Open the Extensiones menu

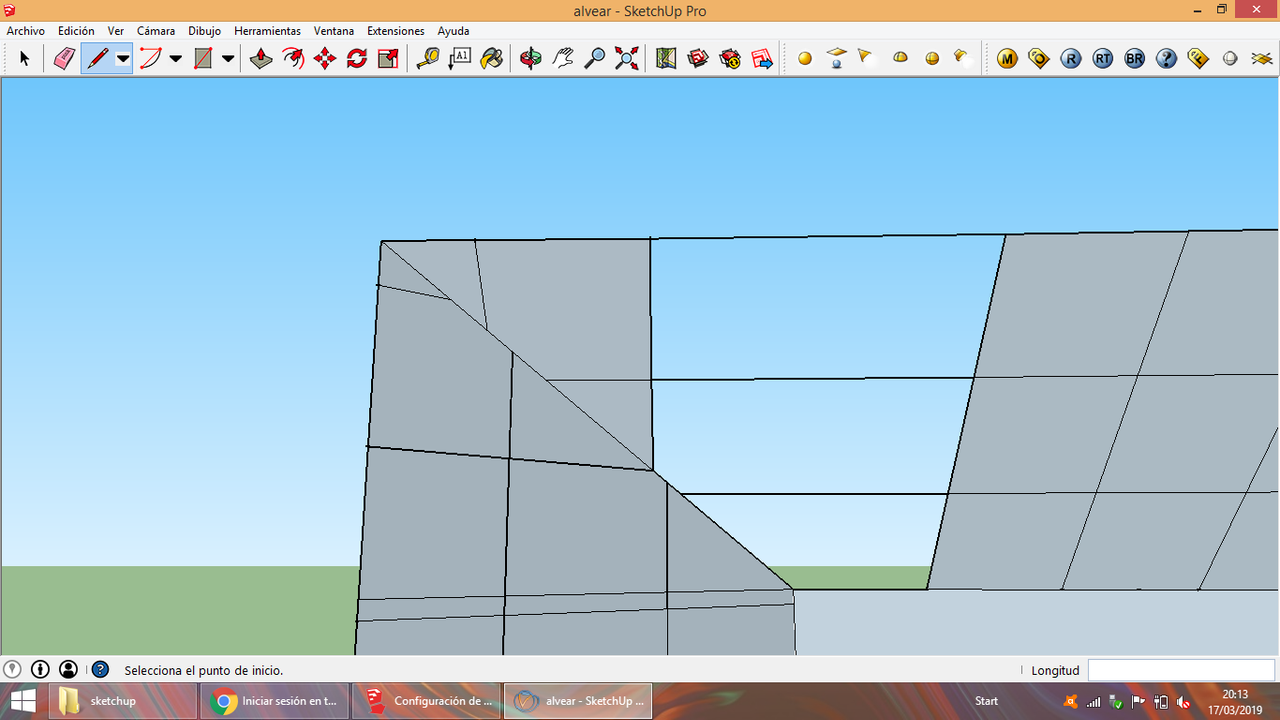pos(396,31)
